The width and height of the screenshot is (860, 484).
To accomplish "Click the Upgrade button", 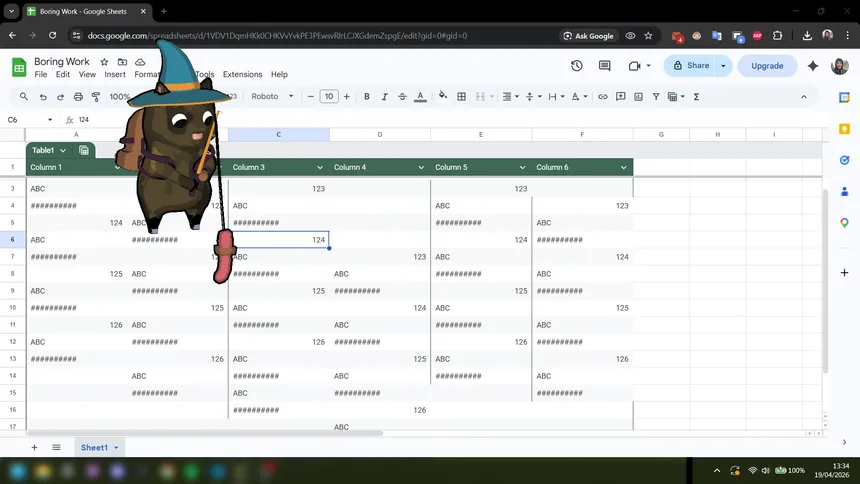I will point(767,66).
